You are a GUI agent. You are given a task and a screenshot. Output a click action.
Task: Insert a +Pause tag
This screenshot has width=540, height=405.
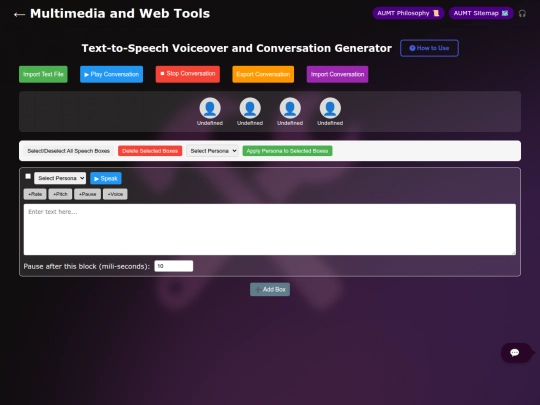pos(87,194)
